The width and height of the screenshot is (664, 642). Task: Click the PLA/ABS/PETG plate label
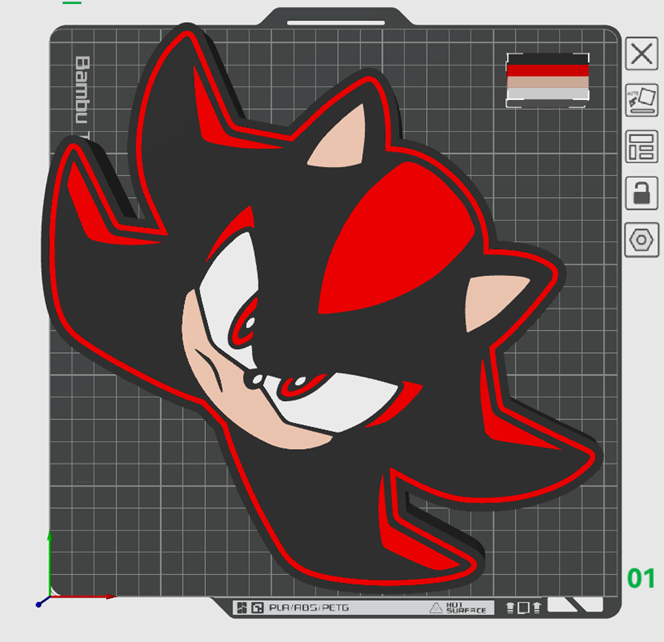click(301, 608)
